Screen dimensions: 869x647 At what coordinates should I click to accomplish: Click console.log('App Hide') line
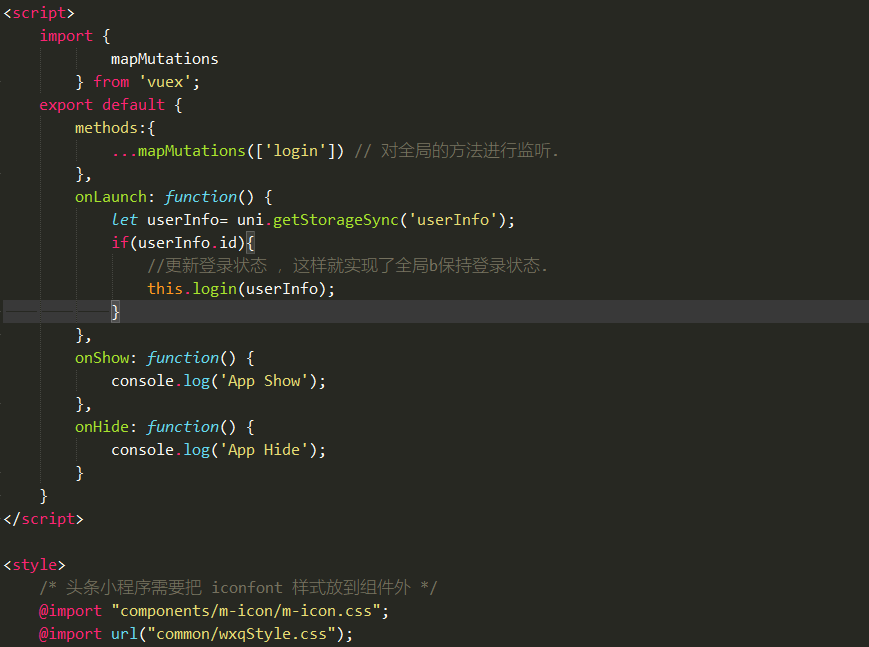coord(218,450)
